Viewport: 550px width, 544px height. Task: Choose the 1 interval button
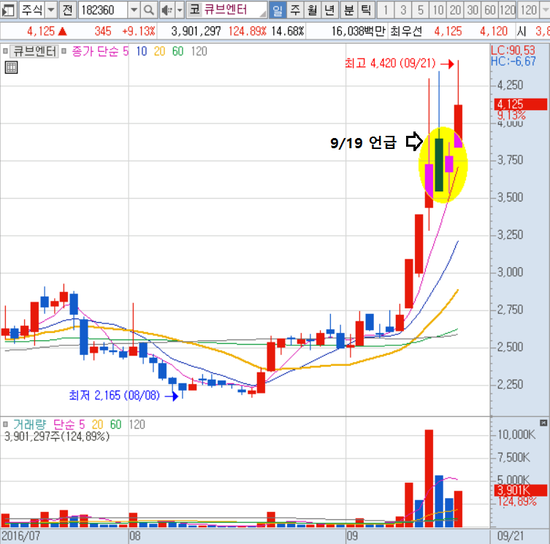point(385,10)
